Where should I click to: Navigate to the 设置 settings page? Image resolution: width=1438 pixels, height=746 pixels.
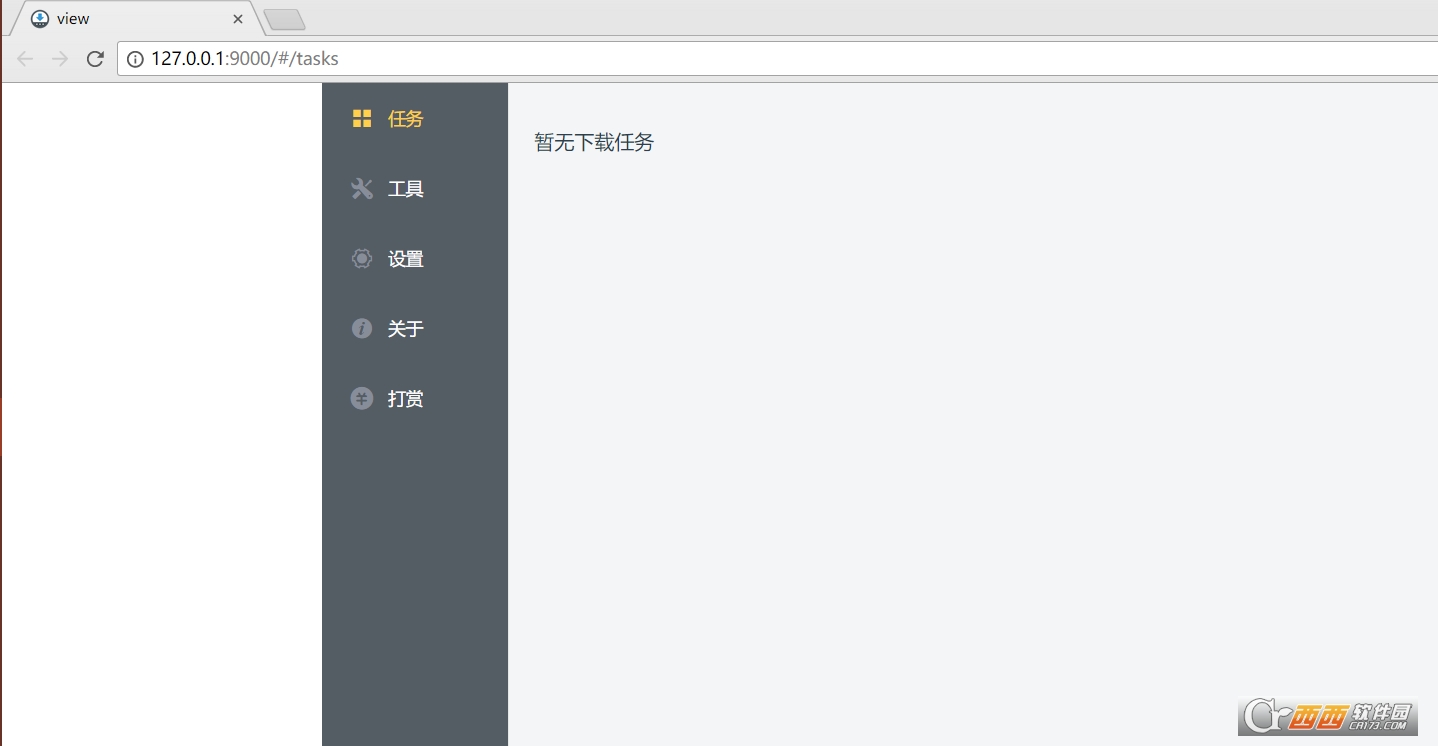tap(406, 258)
